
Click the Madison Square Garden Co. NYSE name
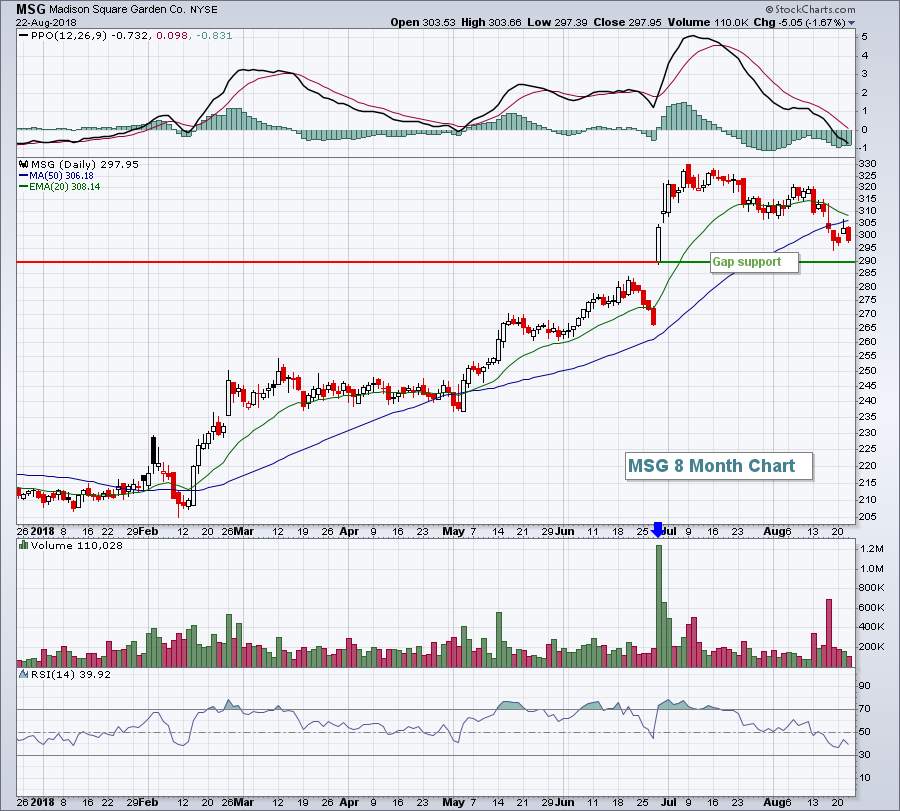tap(133, 10)
